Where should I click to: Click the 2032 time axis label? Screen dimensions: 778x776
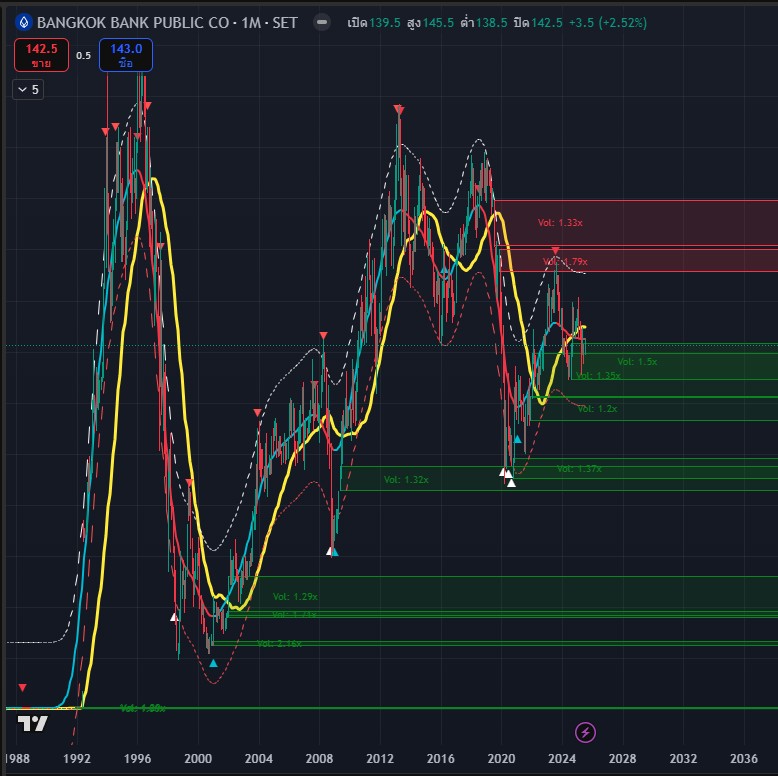click(x=683, y=759)
